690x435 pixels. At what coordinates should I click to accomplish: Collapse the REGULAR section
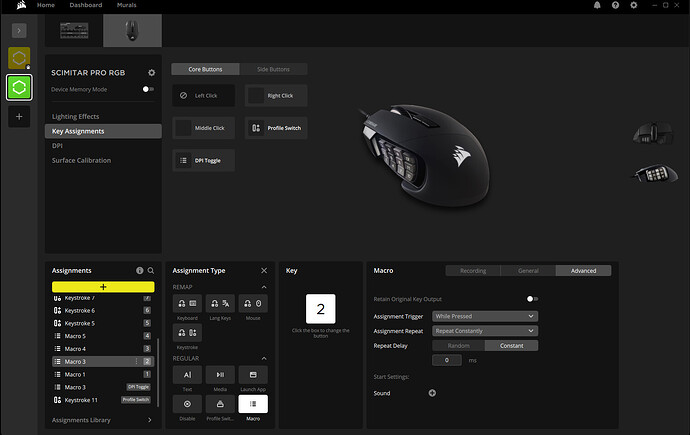(x=264, y=358)
